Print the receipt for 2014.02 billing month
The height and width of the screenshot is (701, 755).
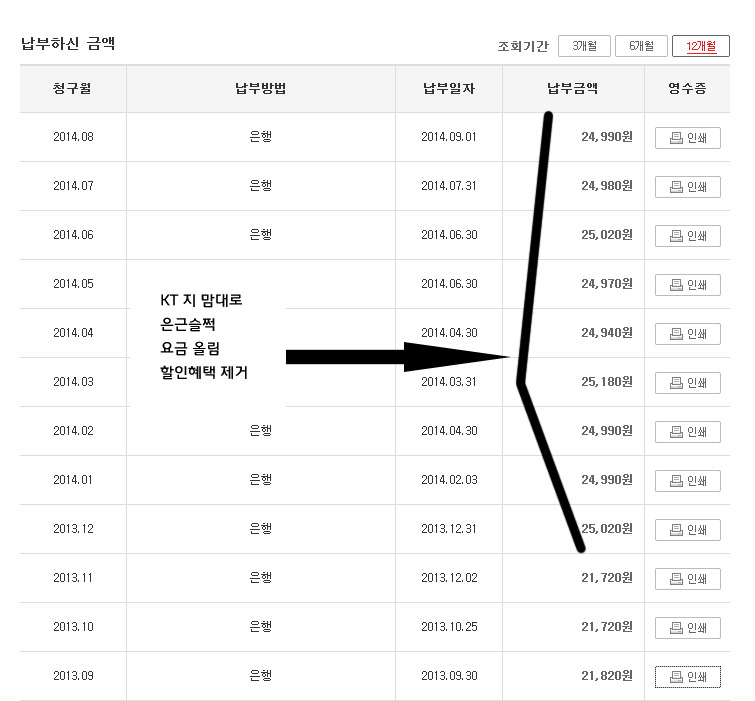pos(687,432)
